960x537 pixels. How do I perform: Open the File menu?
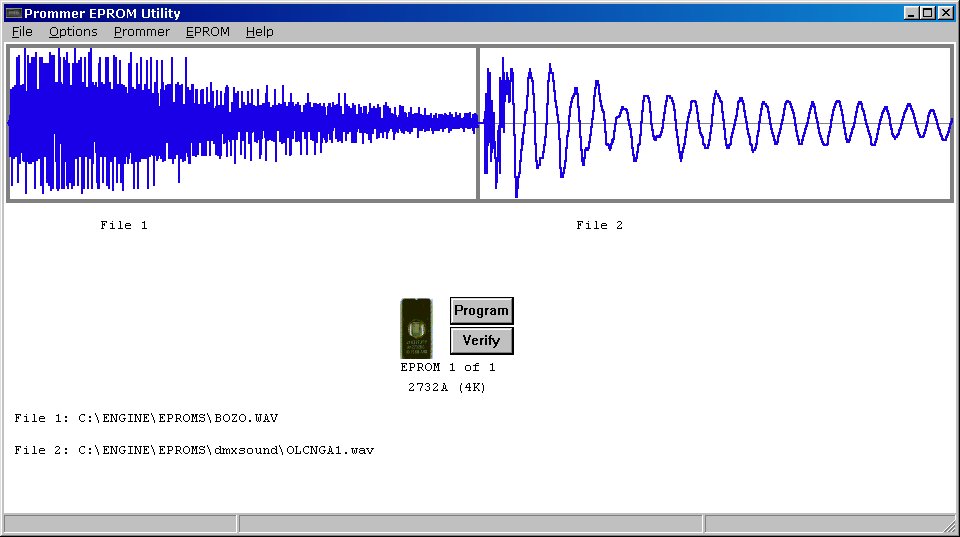[22, 32]
